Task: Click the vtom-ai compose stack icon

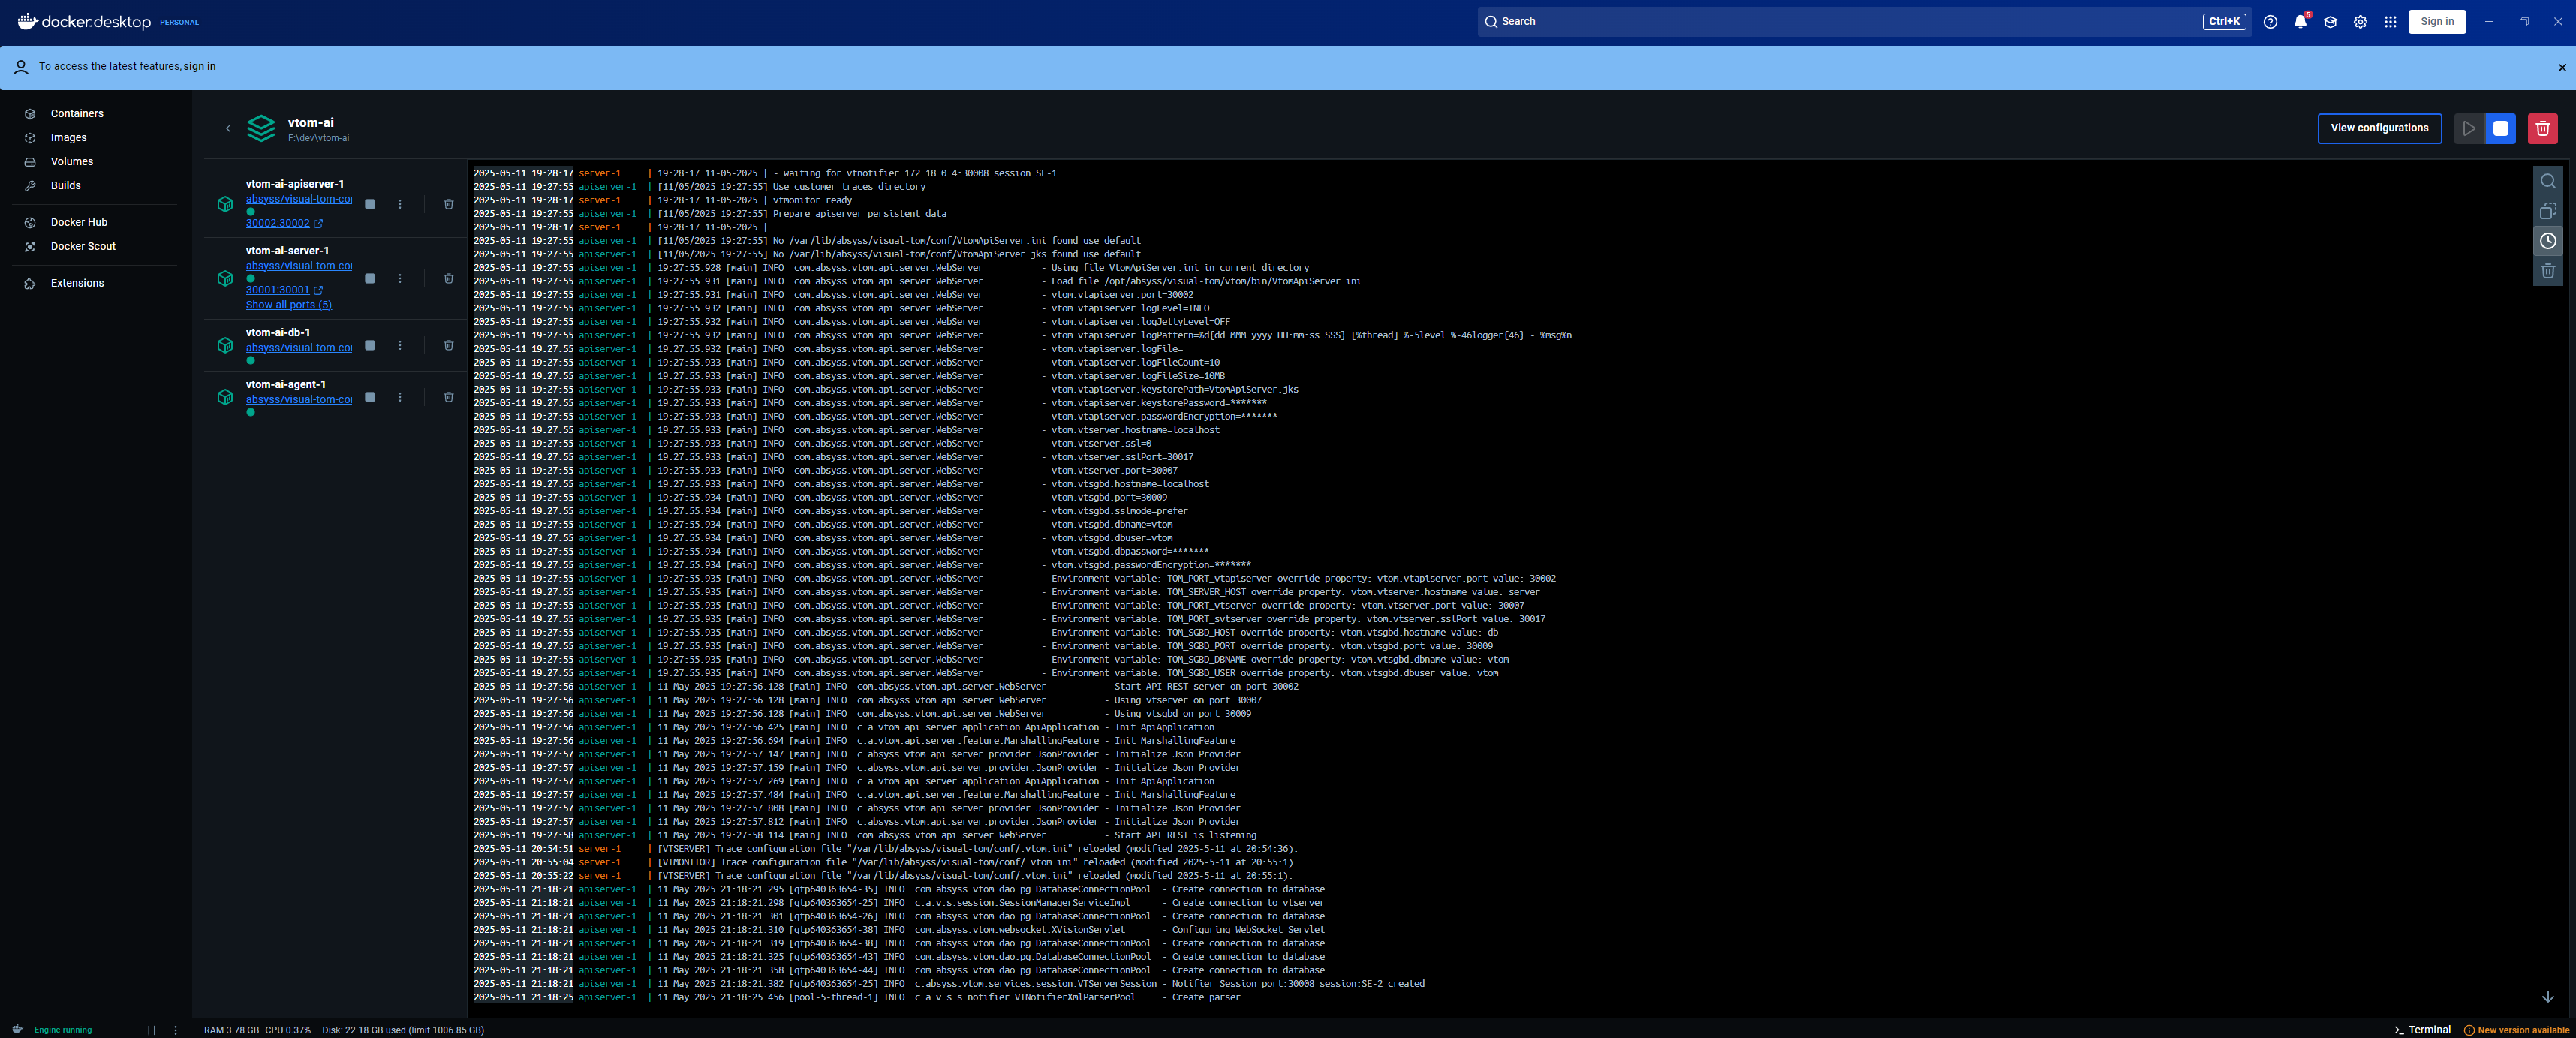Action: (x=261, y=129)
